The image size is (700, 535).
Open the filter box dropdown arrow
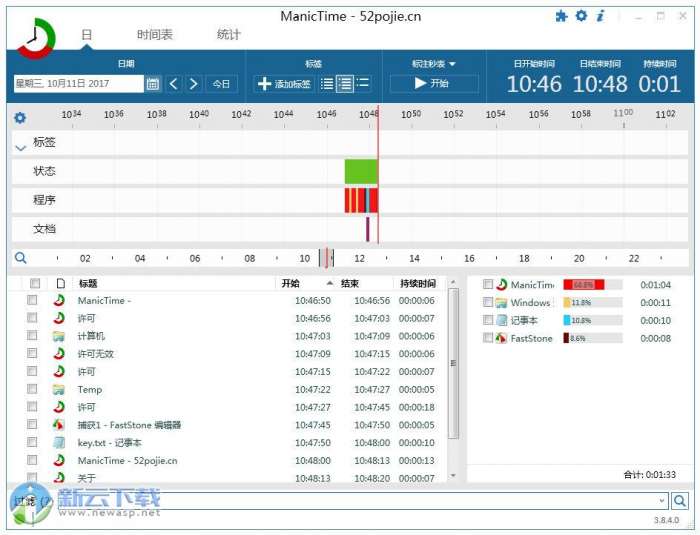[662, 501]
